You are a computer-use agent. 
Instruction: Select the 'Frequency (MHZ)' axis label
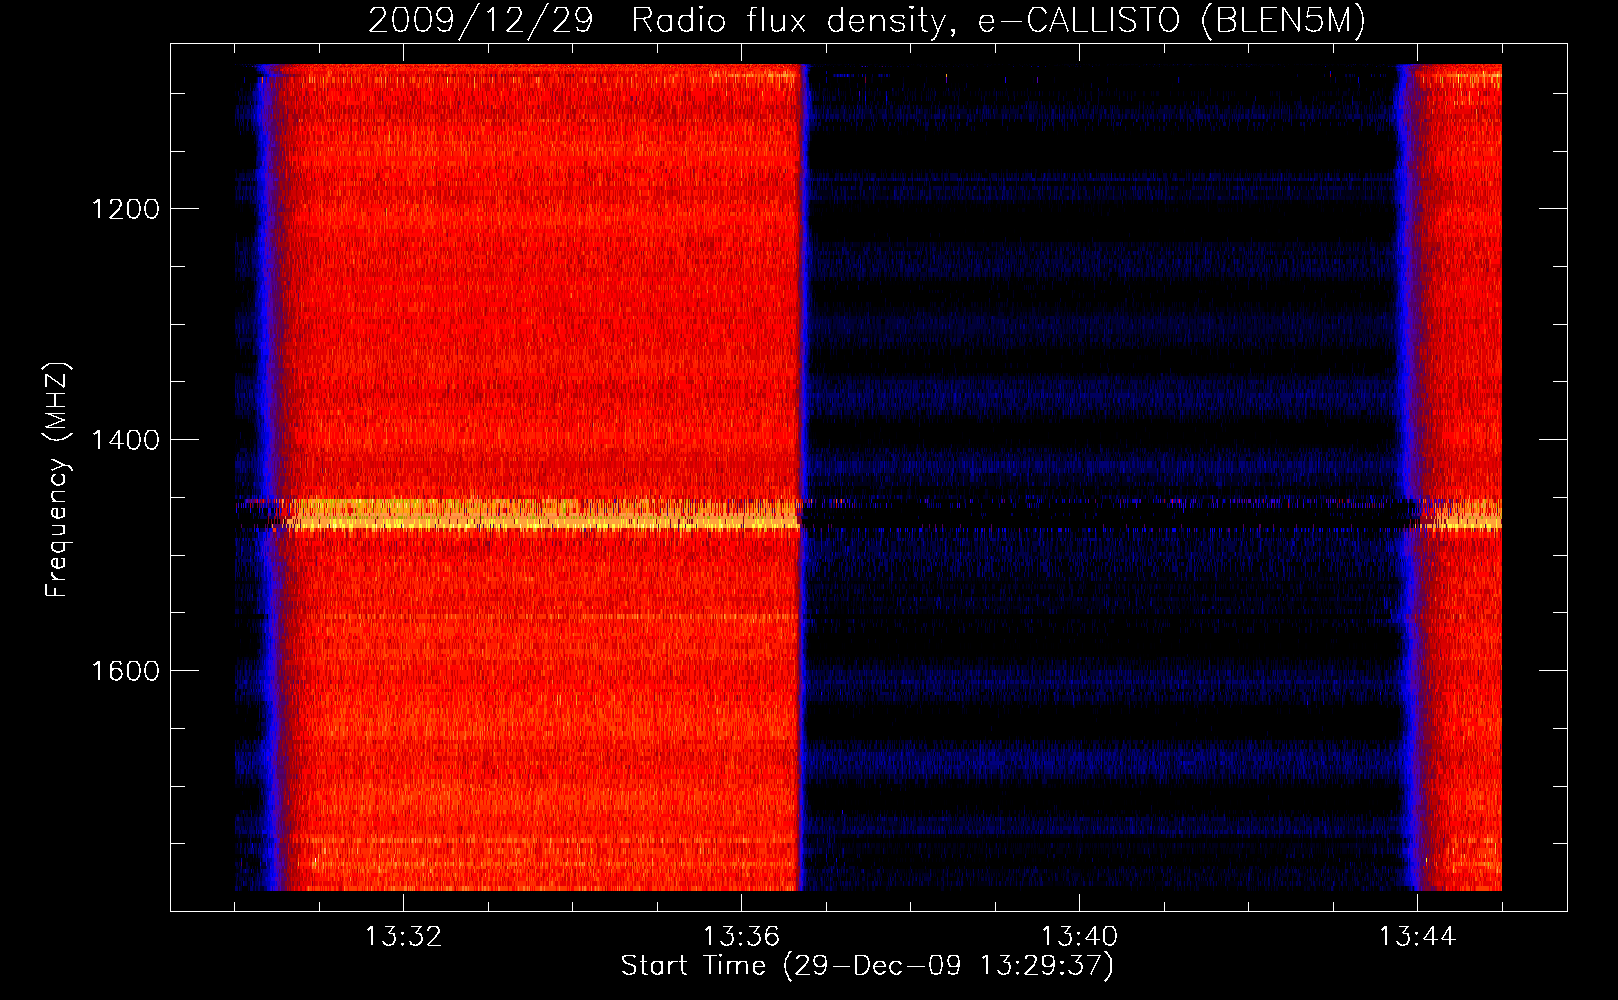coord(57,480)
